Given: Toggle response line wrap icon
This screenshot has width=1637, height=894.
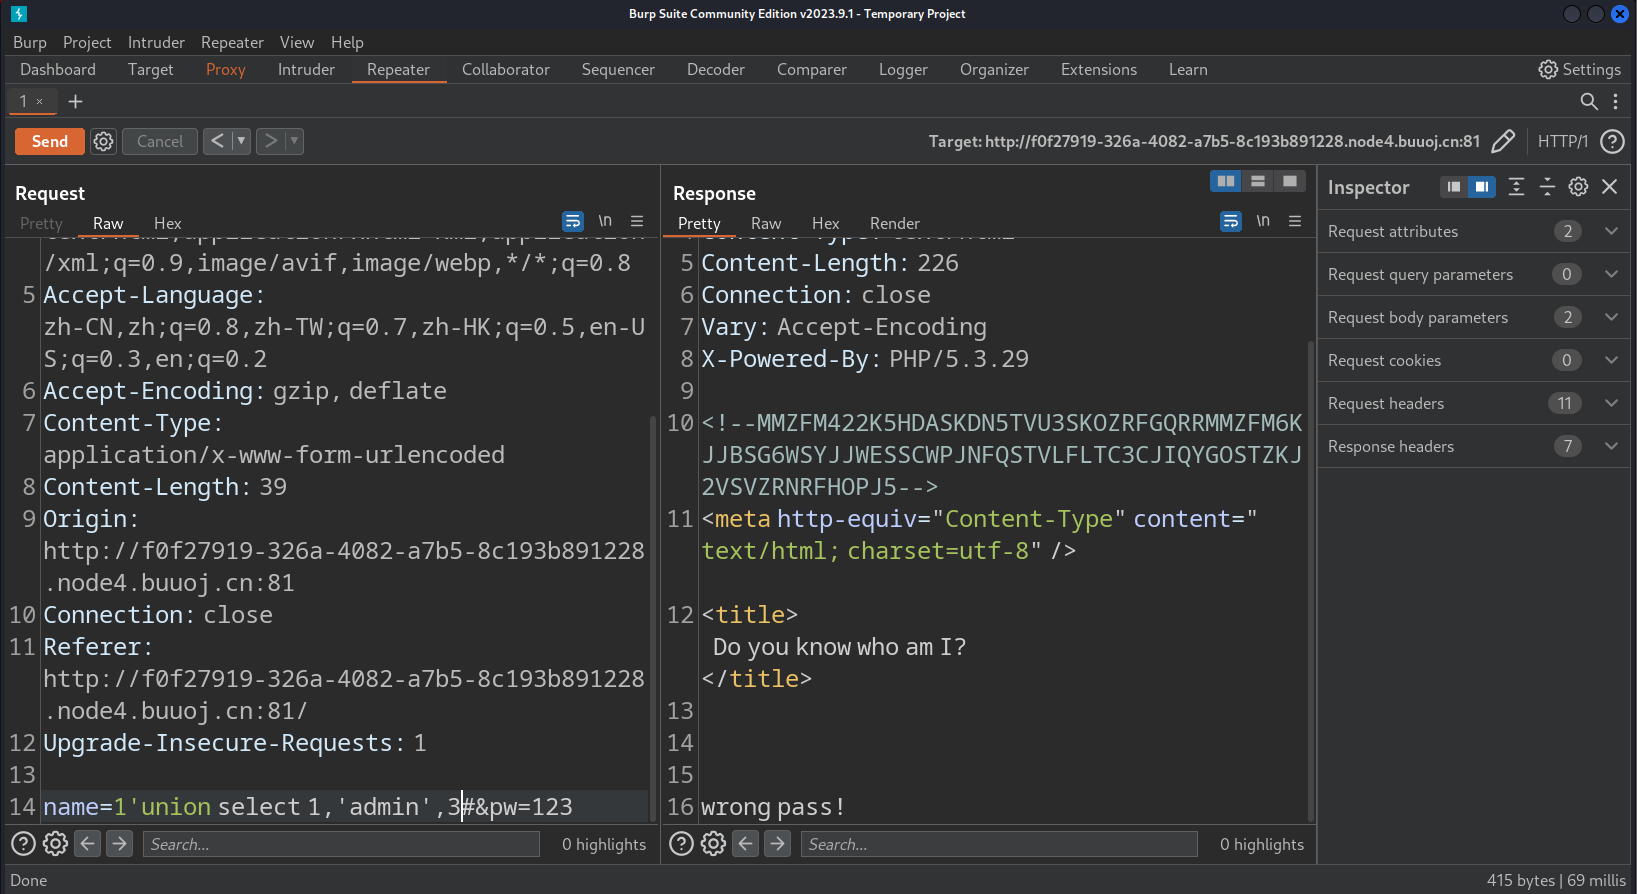Looking at the screenshot, I should click(x=1230, y=221).
